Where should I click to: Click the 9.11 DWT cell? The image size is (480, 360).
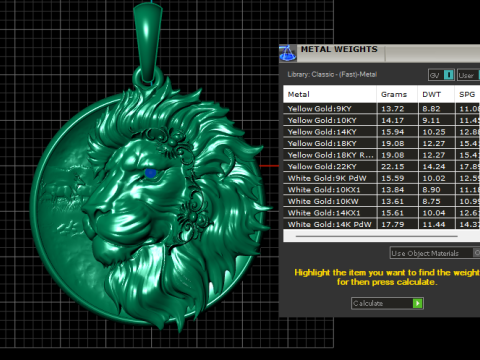coord(436,120)
